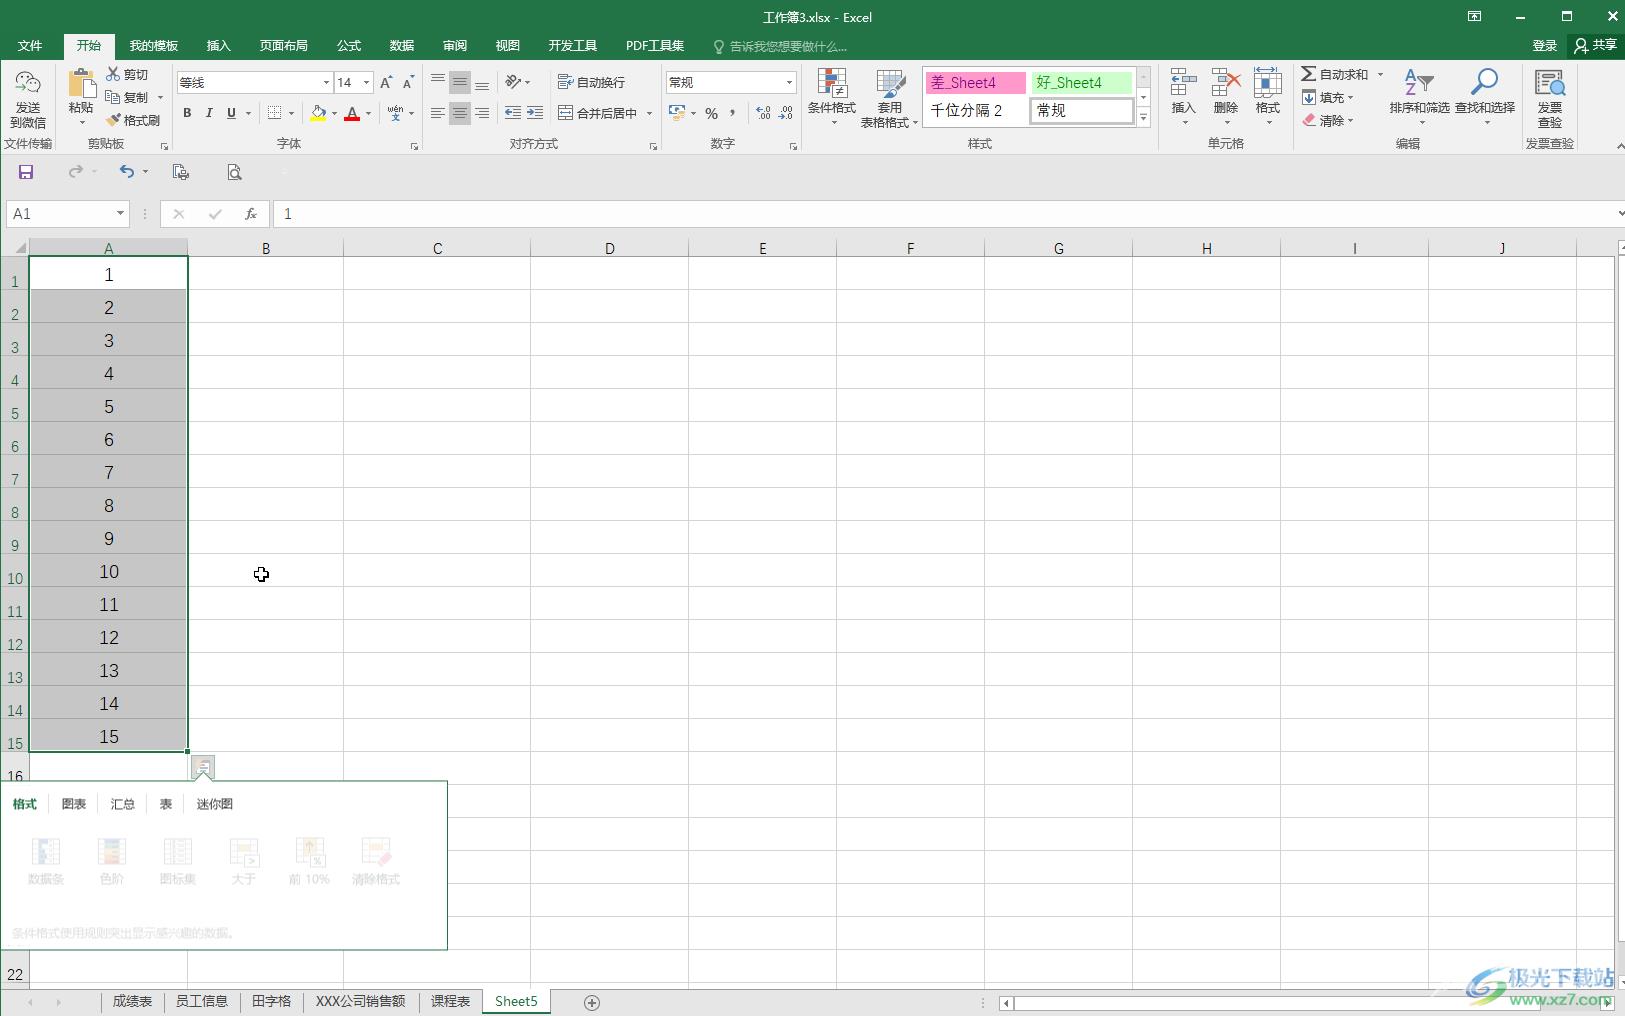The width and height of the screenshot is (1625, 1016).
Task: Apply the 差_Sheet4 cell style
Action: click(975, 83)
